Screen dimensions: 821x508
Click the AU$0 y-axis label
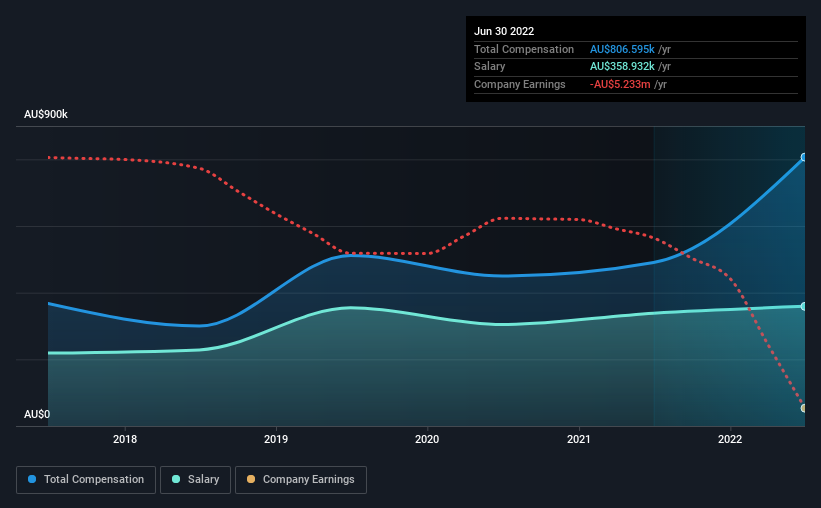pos(37,414)
